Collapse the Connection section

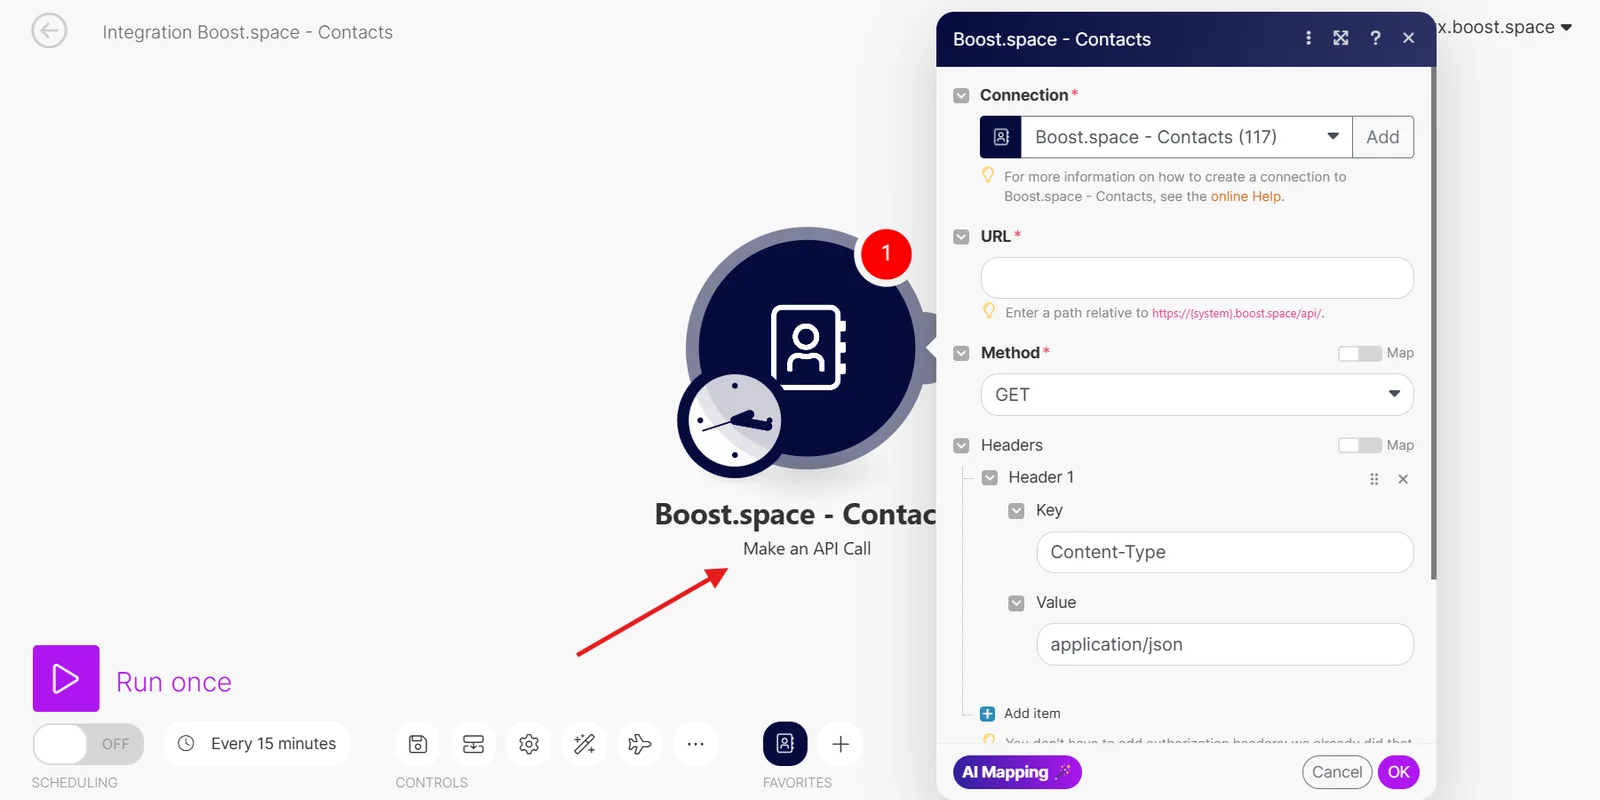point(961,96)
